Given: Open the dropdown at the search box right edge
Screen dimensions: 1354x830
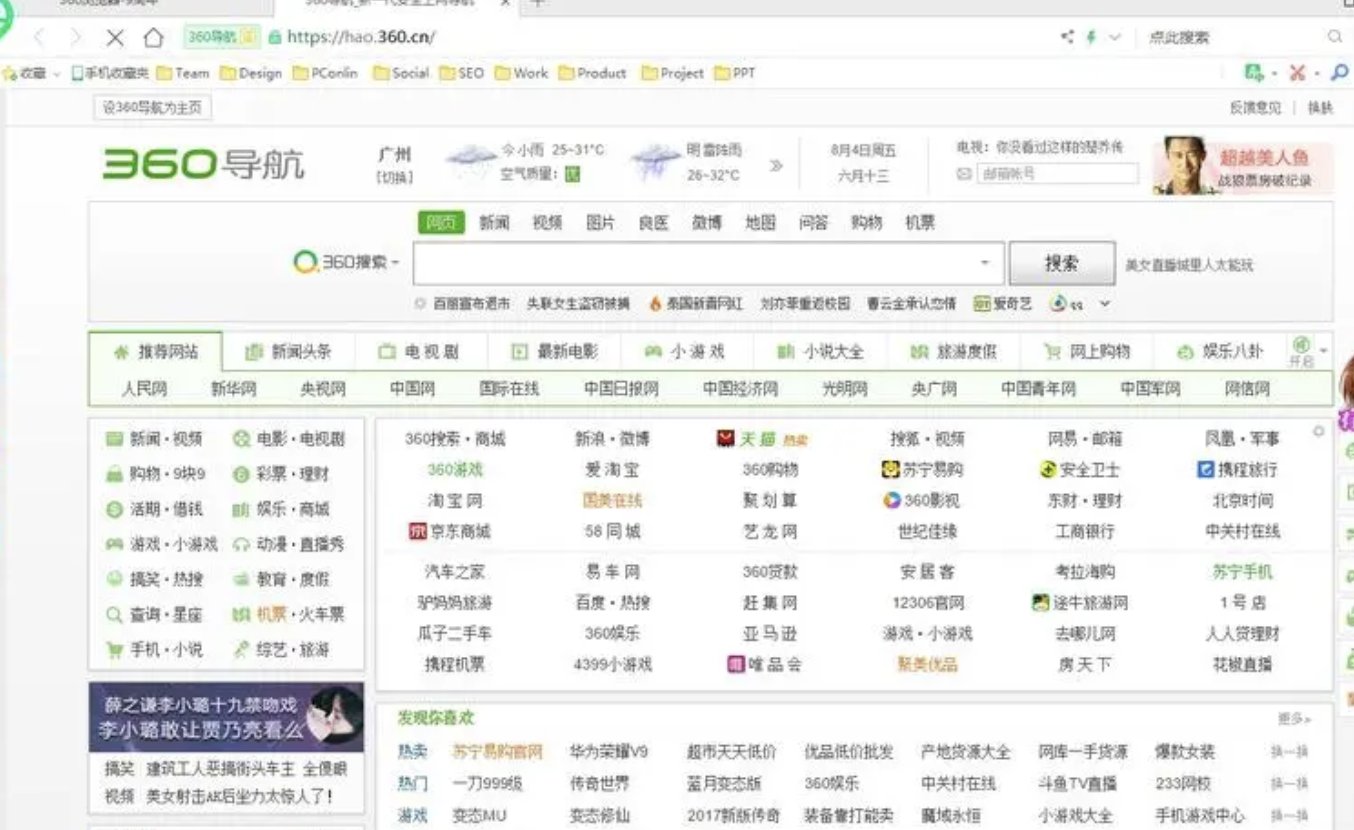Looking at the screenshot, I should coord(984,262).
